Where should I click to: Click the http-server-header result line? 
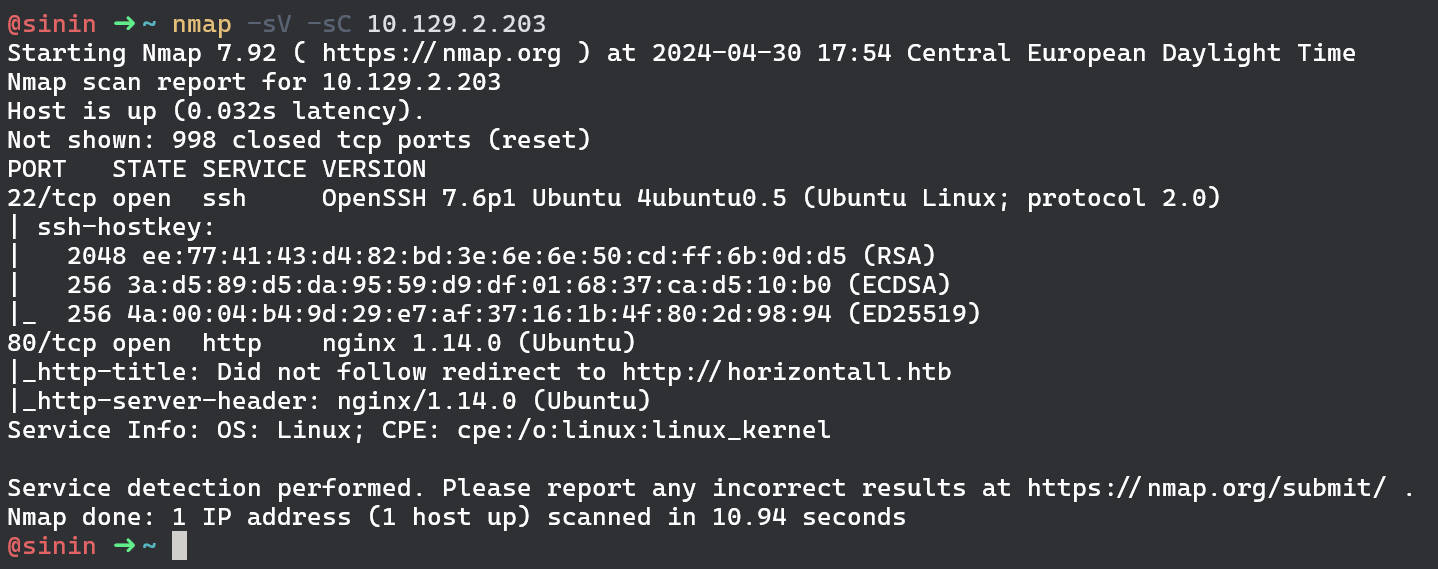coord(330,402)
